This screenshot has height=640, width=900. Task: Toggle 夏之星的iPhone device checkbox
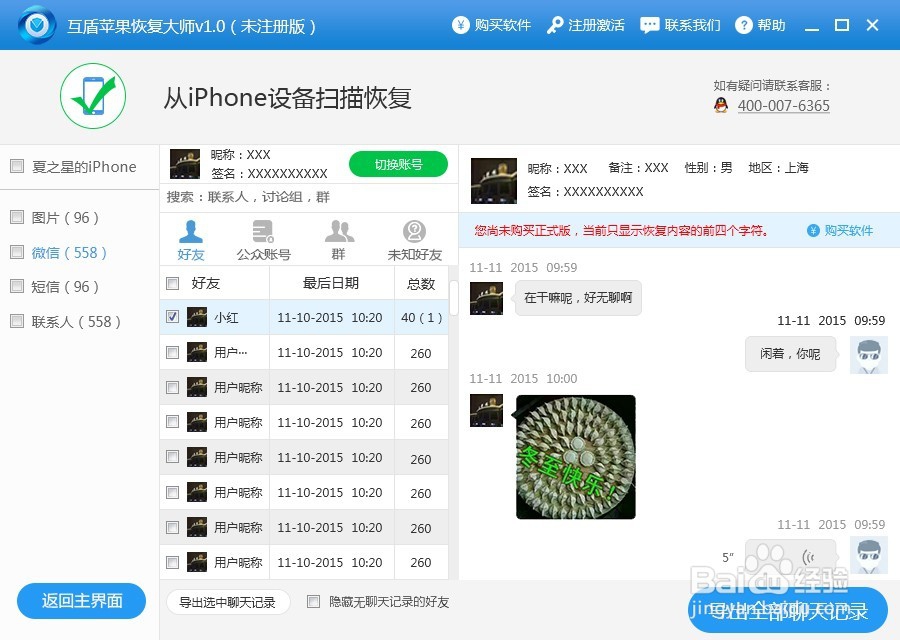coord(17,166)
